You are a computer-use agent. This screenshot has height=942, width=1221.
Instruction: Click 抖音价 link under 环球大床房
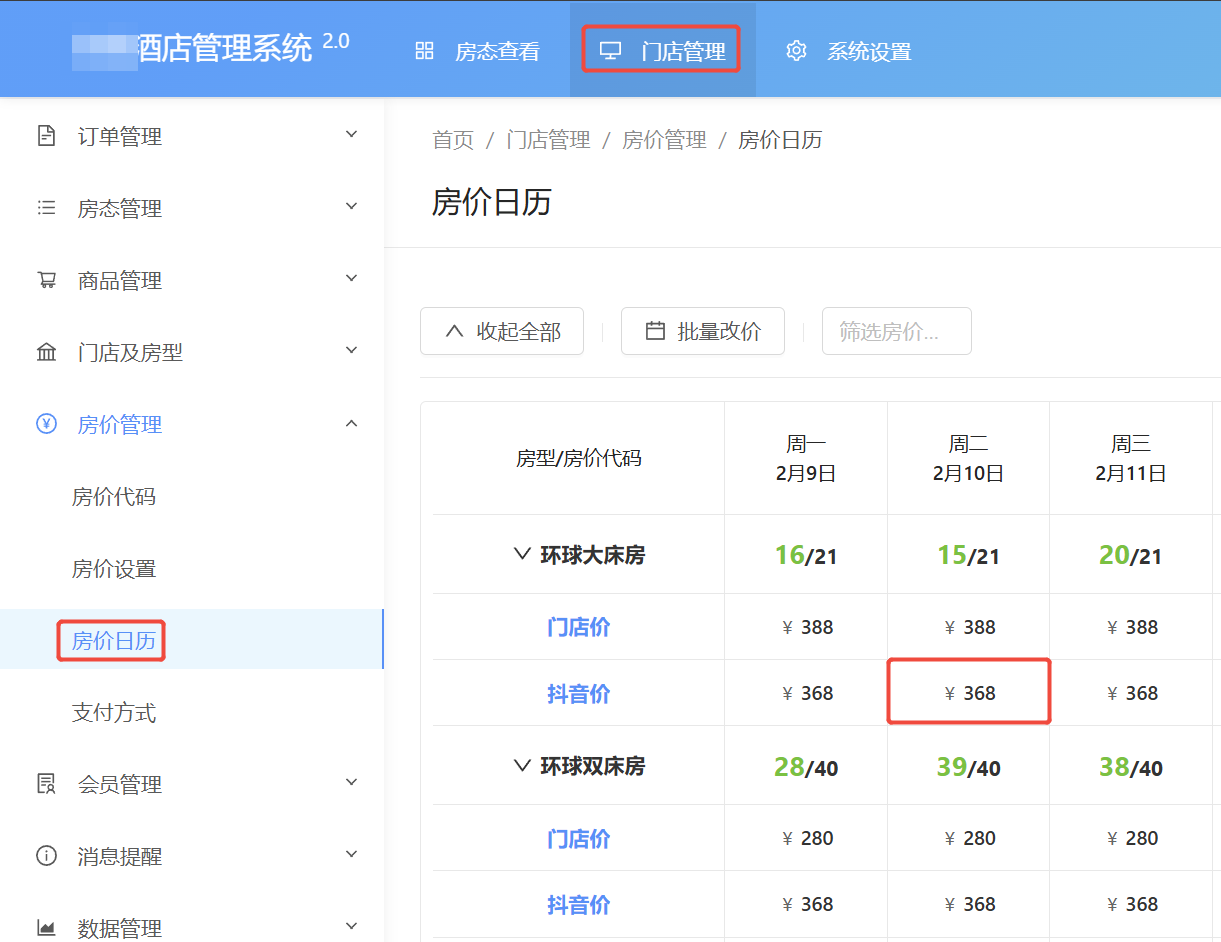click(x=578, y=693)
